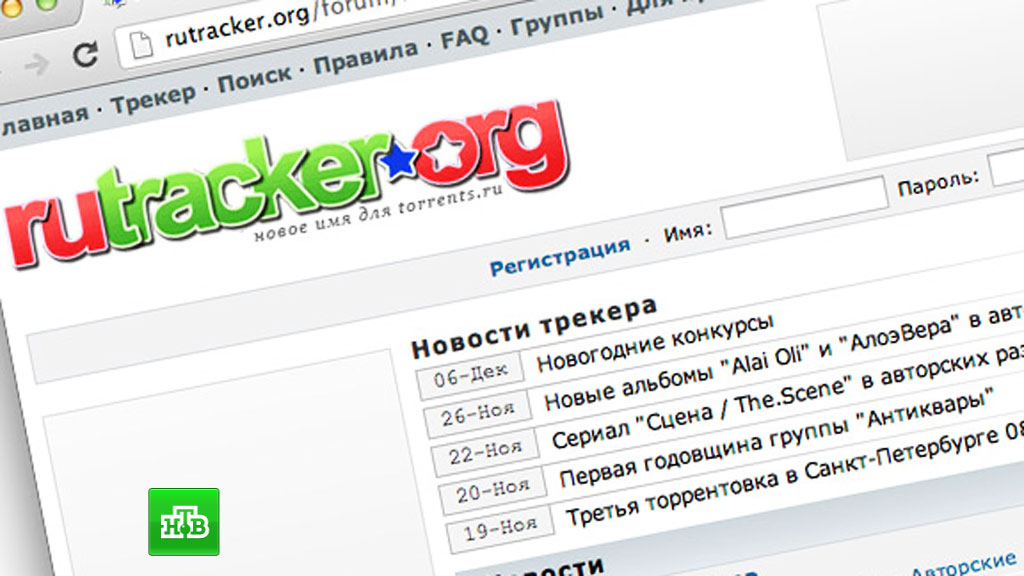This screenshot has width=1024, height=576.
Task: Click the yellow minimize window button
Action: tap(10, 7)
